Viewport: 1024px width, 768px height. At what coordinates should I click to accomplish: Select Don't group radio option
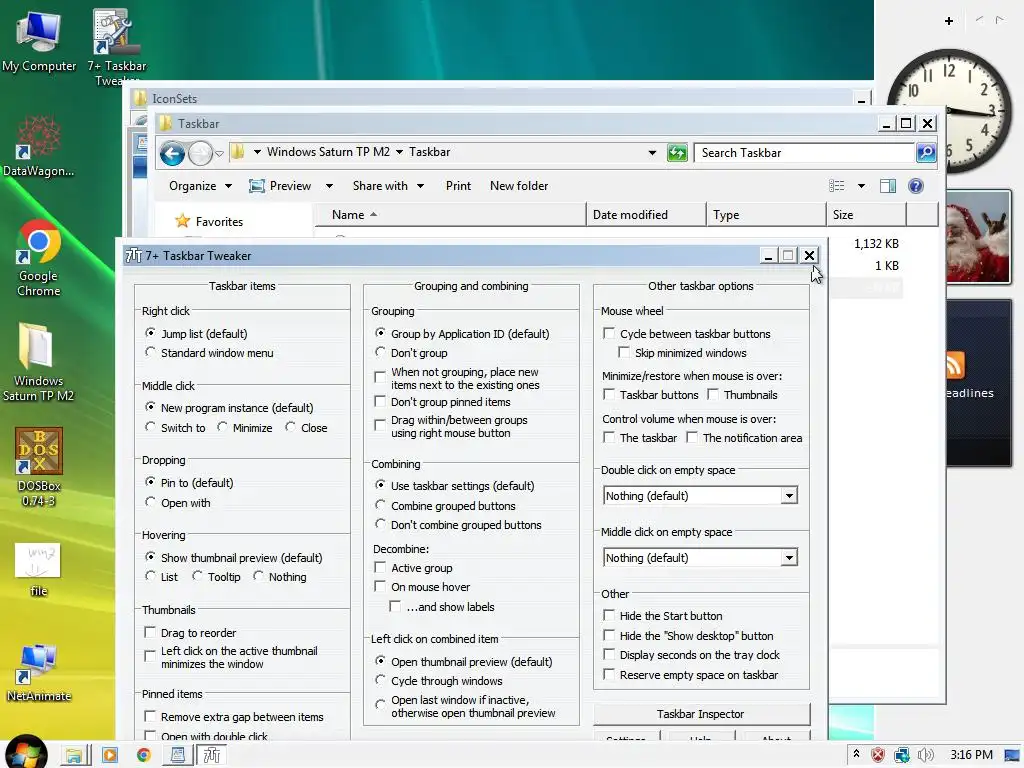(x=380, y=352)
